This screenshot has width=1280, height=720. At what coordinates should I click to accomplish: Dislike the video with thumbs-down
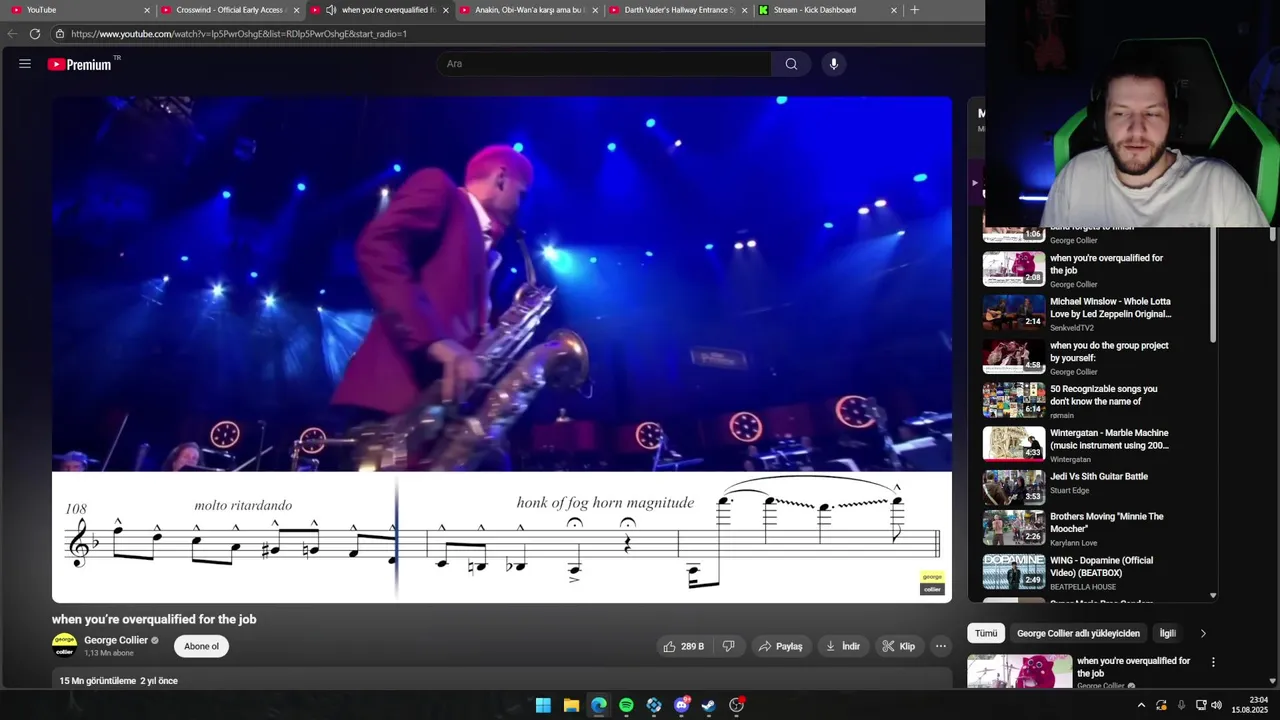pyautogui.click(x=729, y=646)
